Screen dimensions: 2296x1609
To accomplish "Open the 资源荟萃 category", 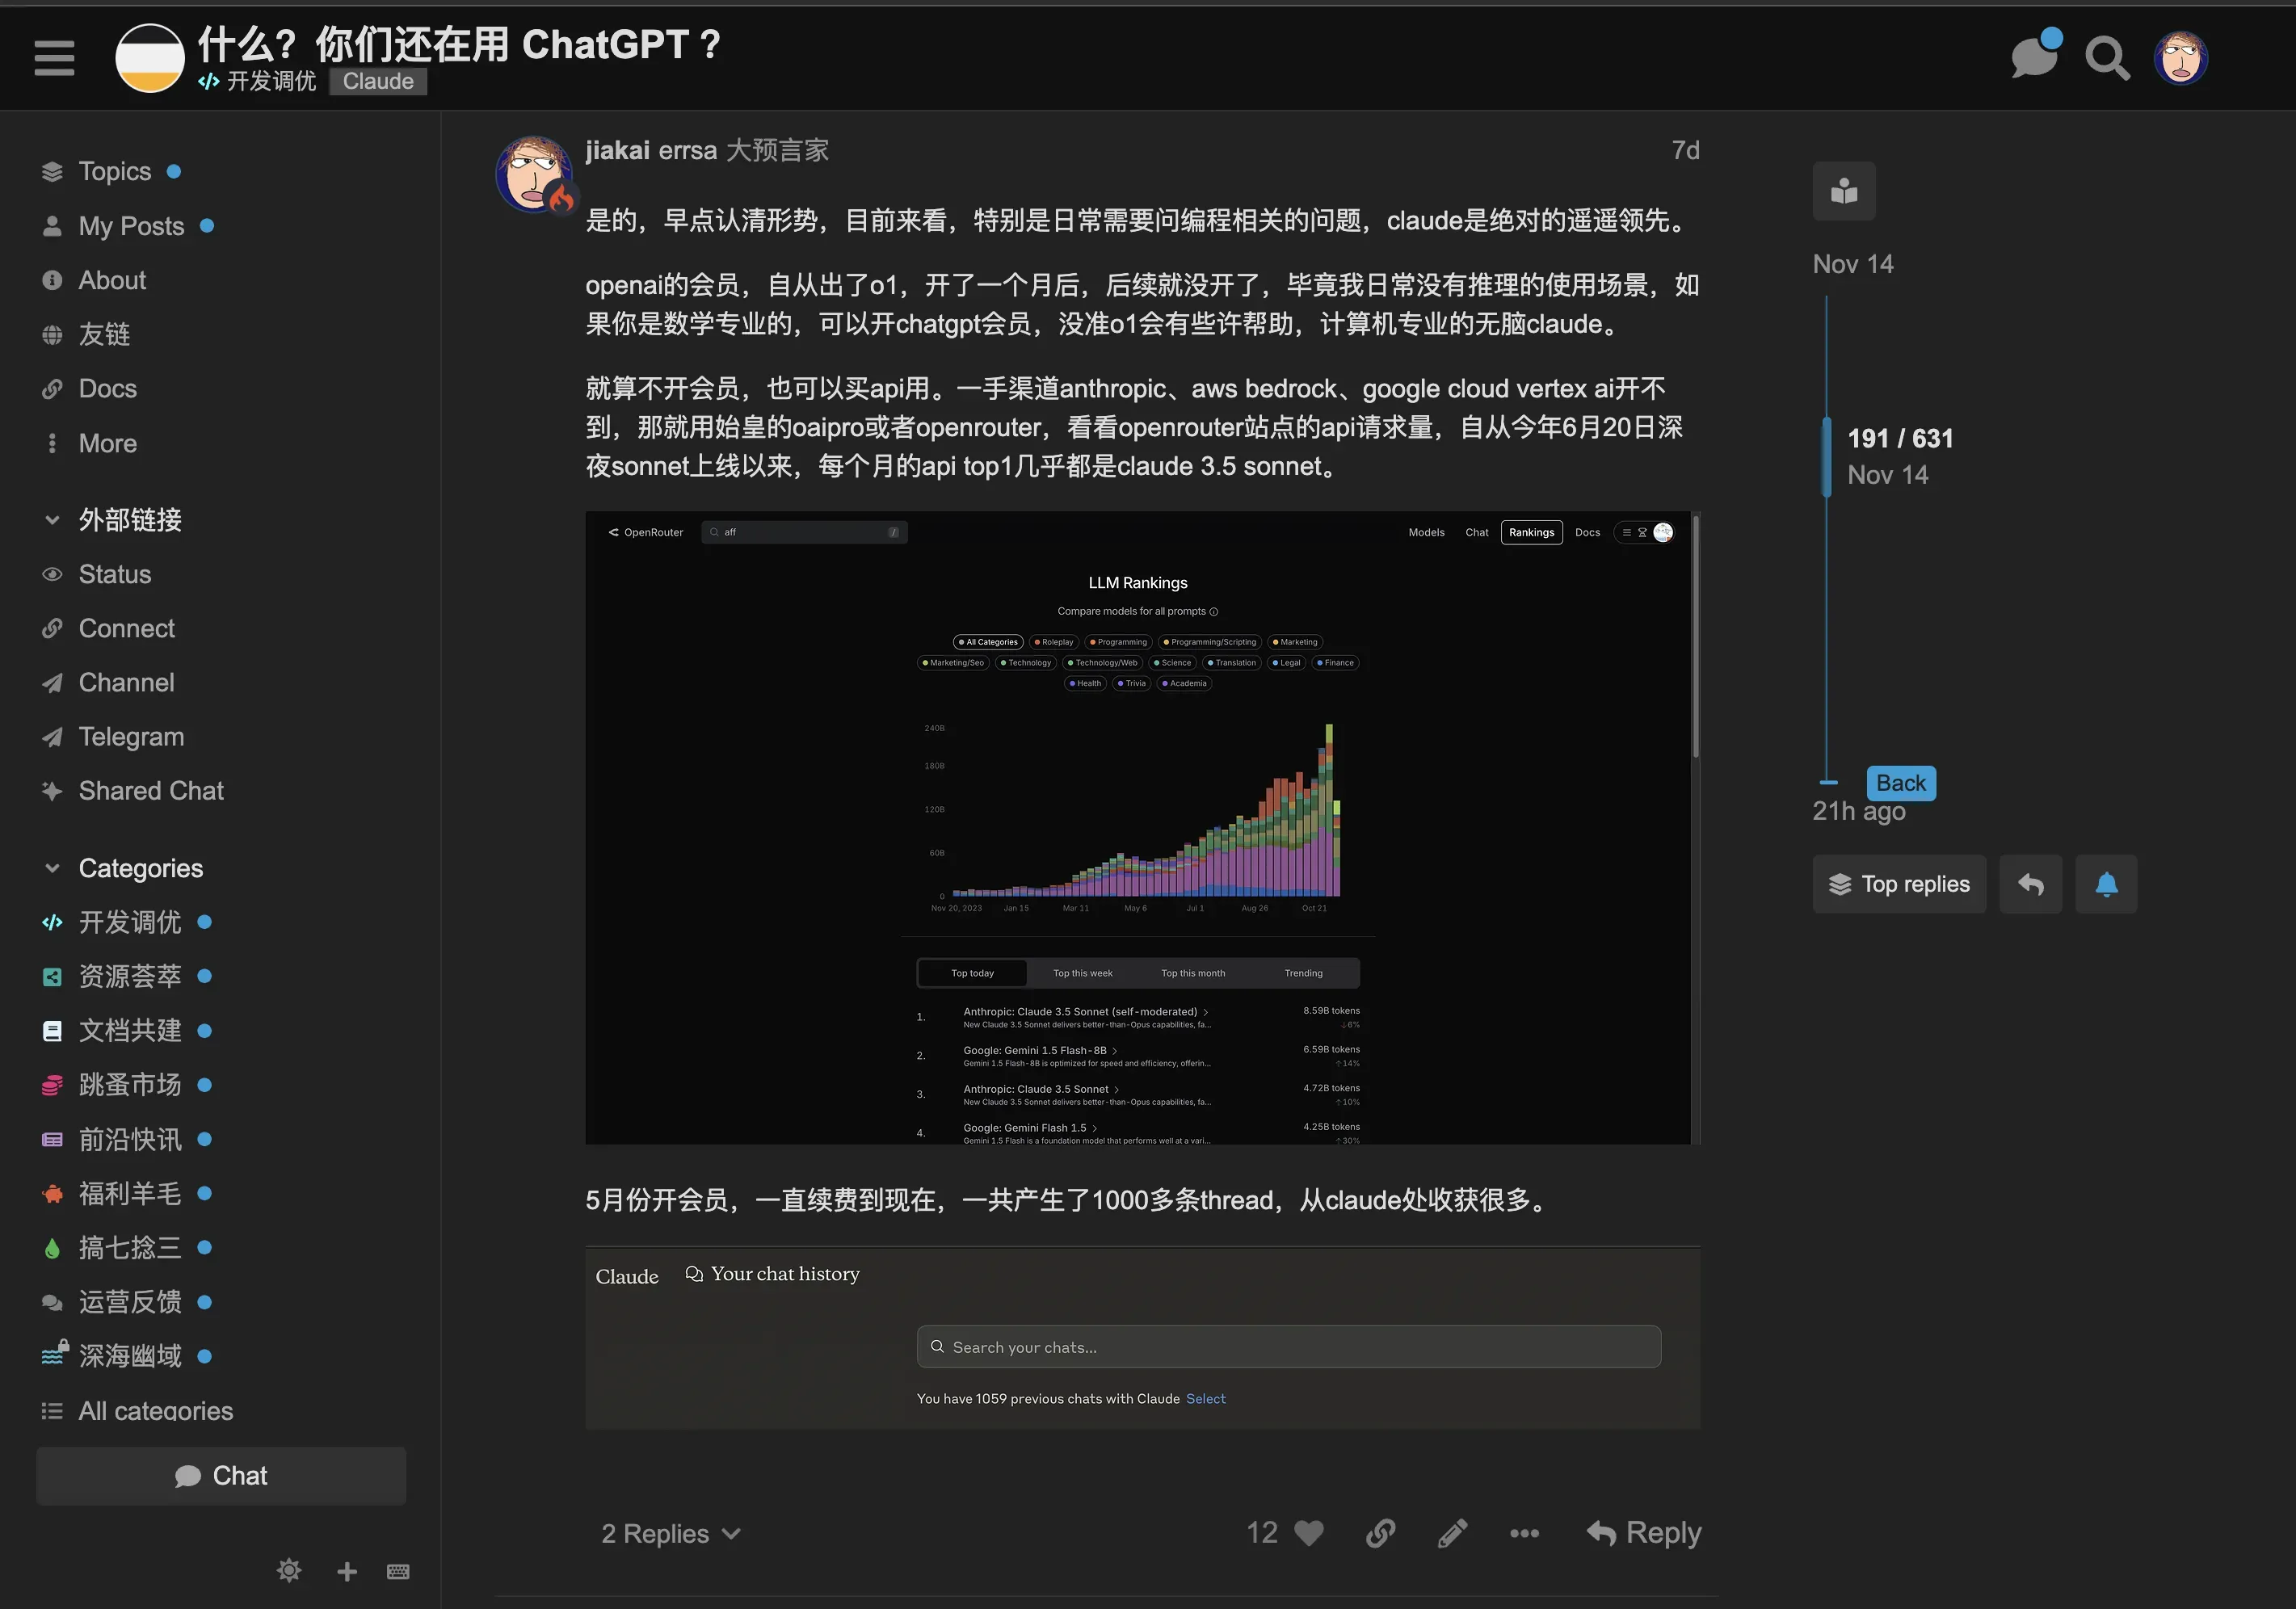I will coord(130,976).
